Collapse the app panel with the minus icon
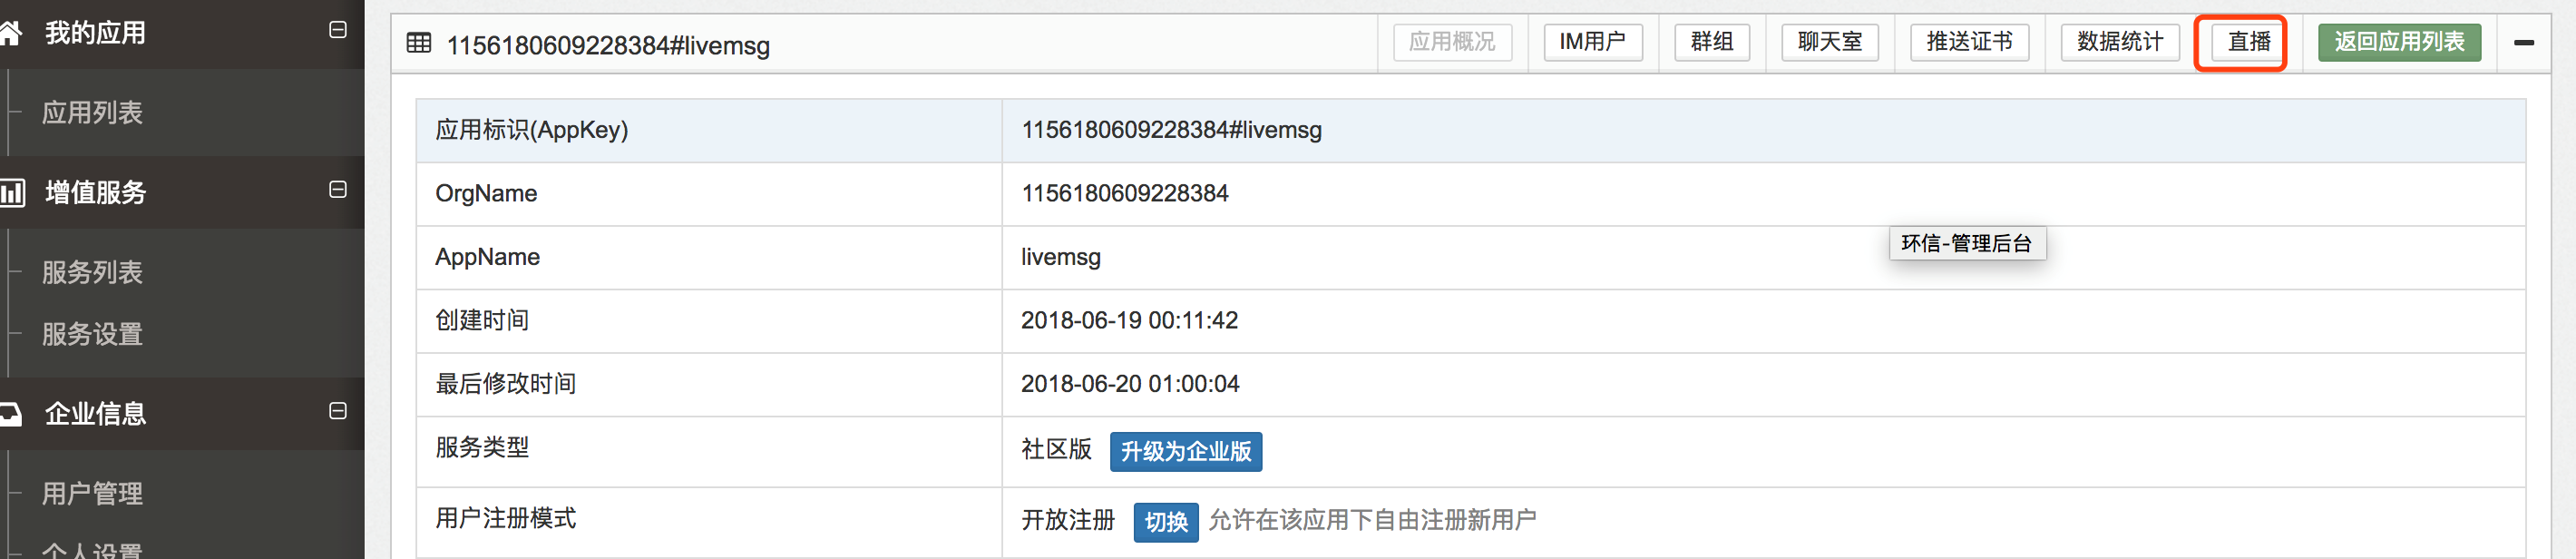 coord(2523,43)
